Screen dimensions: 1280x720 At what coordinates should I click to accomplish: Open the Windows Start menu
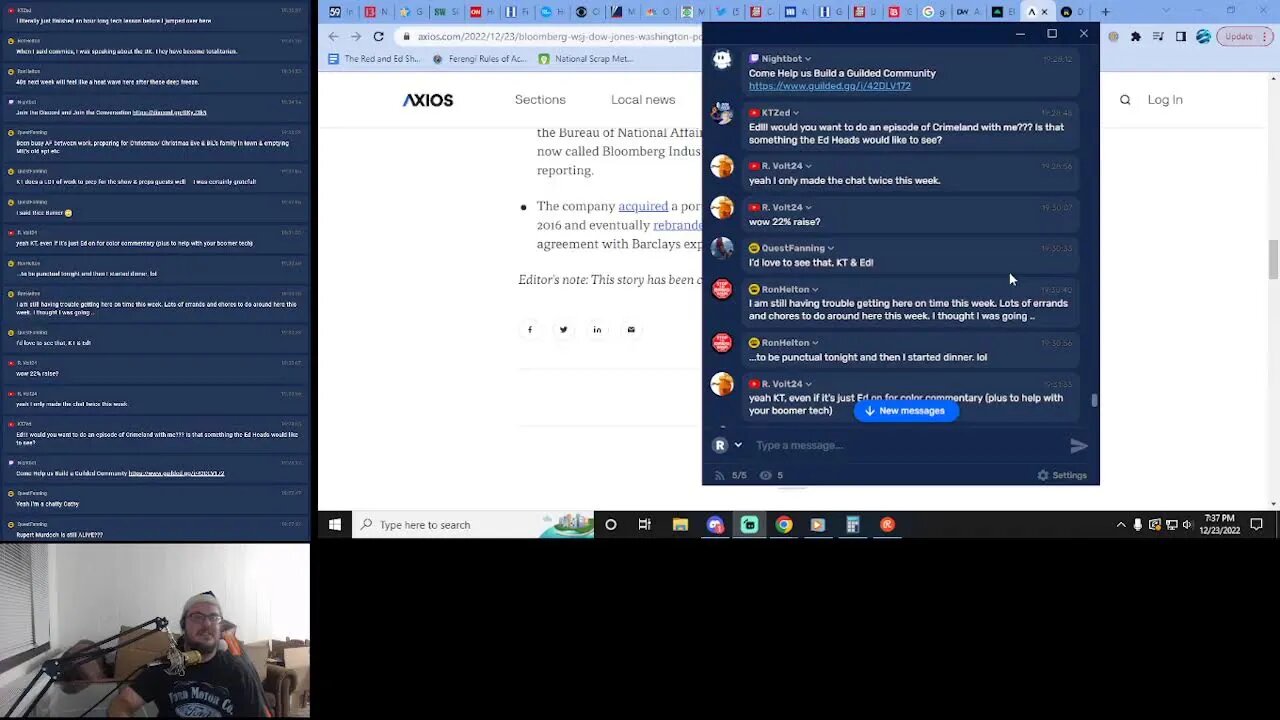pos(335,524)
